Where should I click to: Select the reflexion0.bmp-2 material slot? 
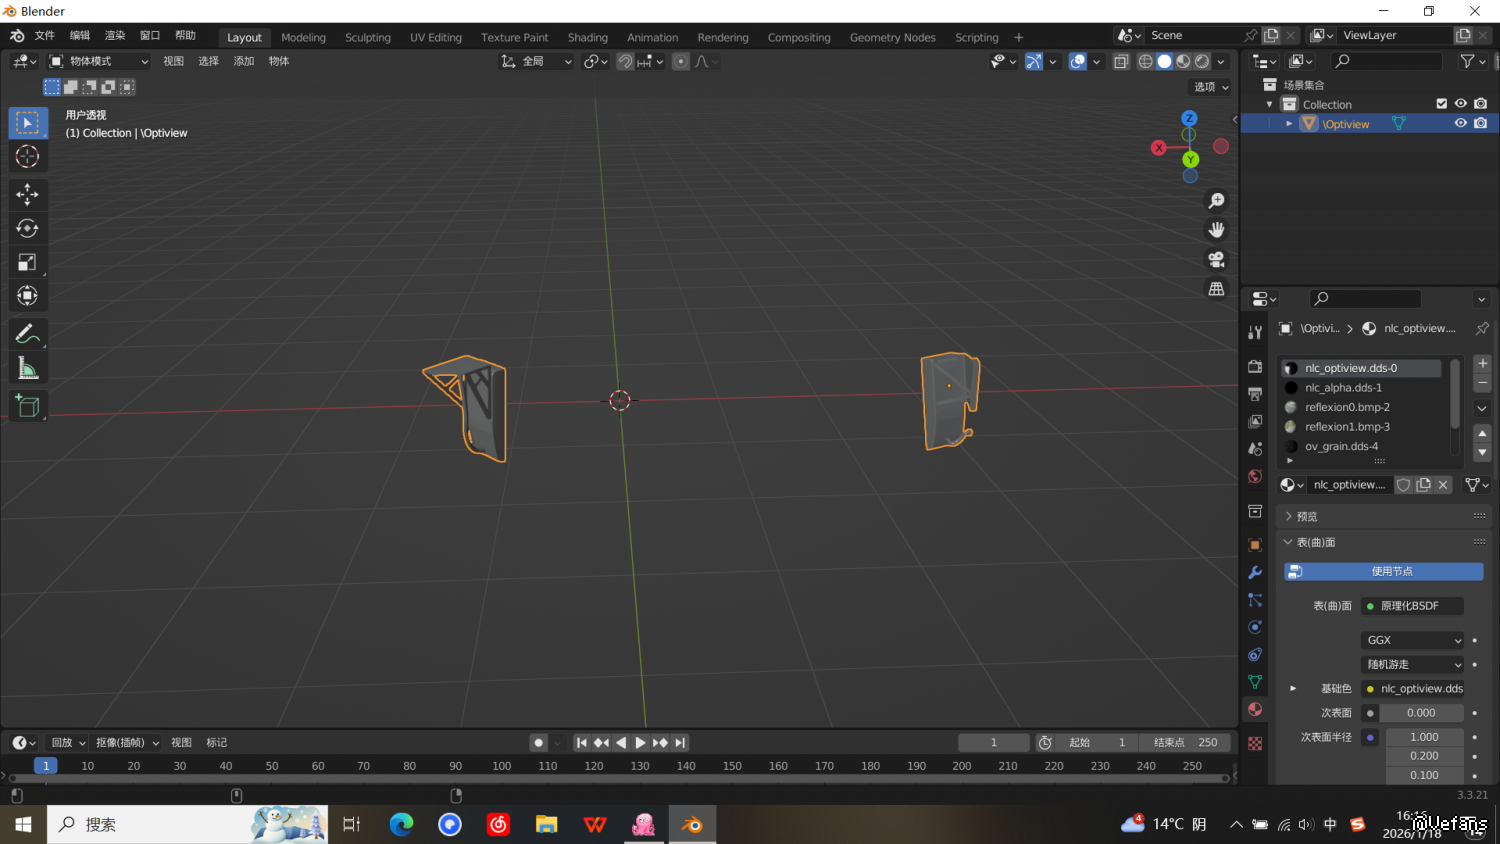1346,407
